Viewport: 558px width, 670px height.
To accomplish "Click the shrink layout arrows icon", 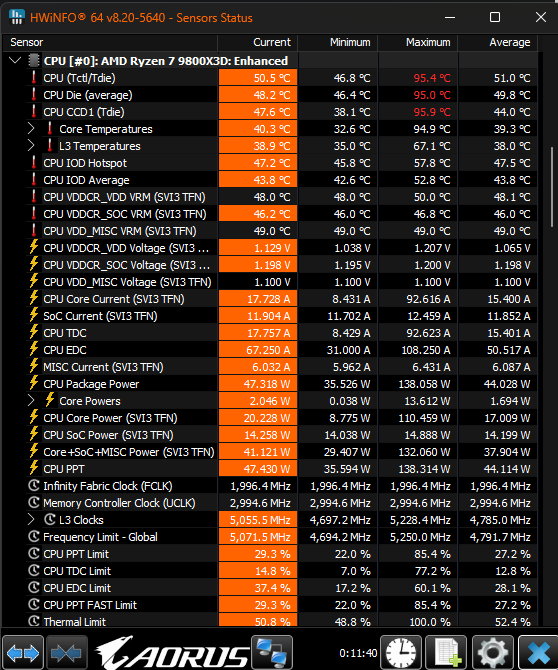I will coord(66,652).
